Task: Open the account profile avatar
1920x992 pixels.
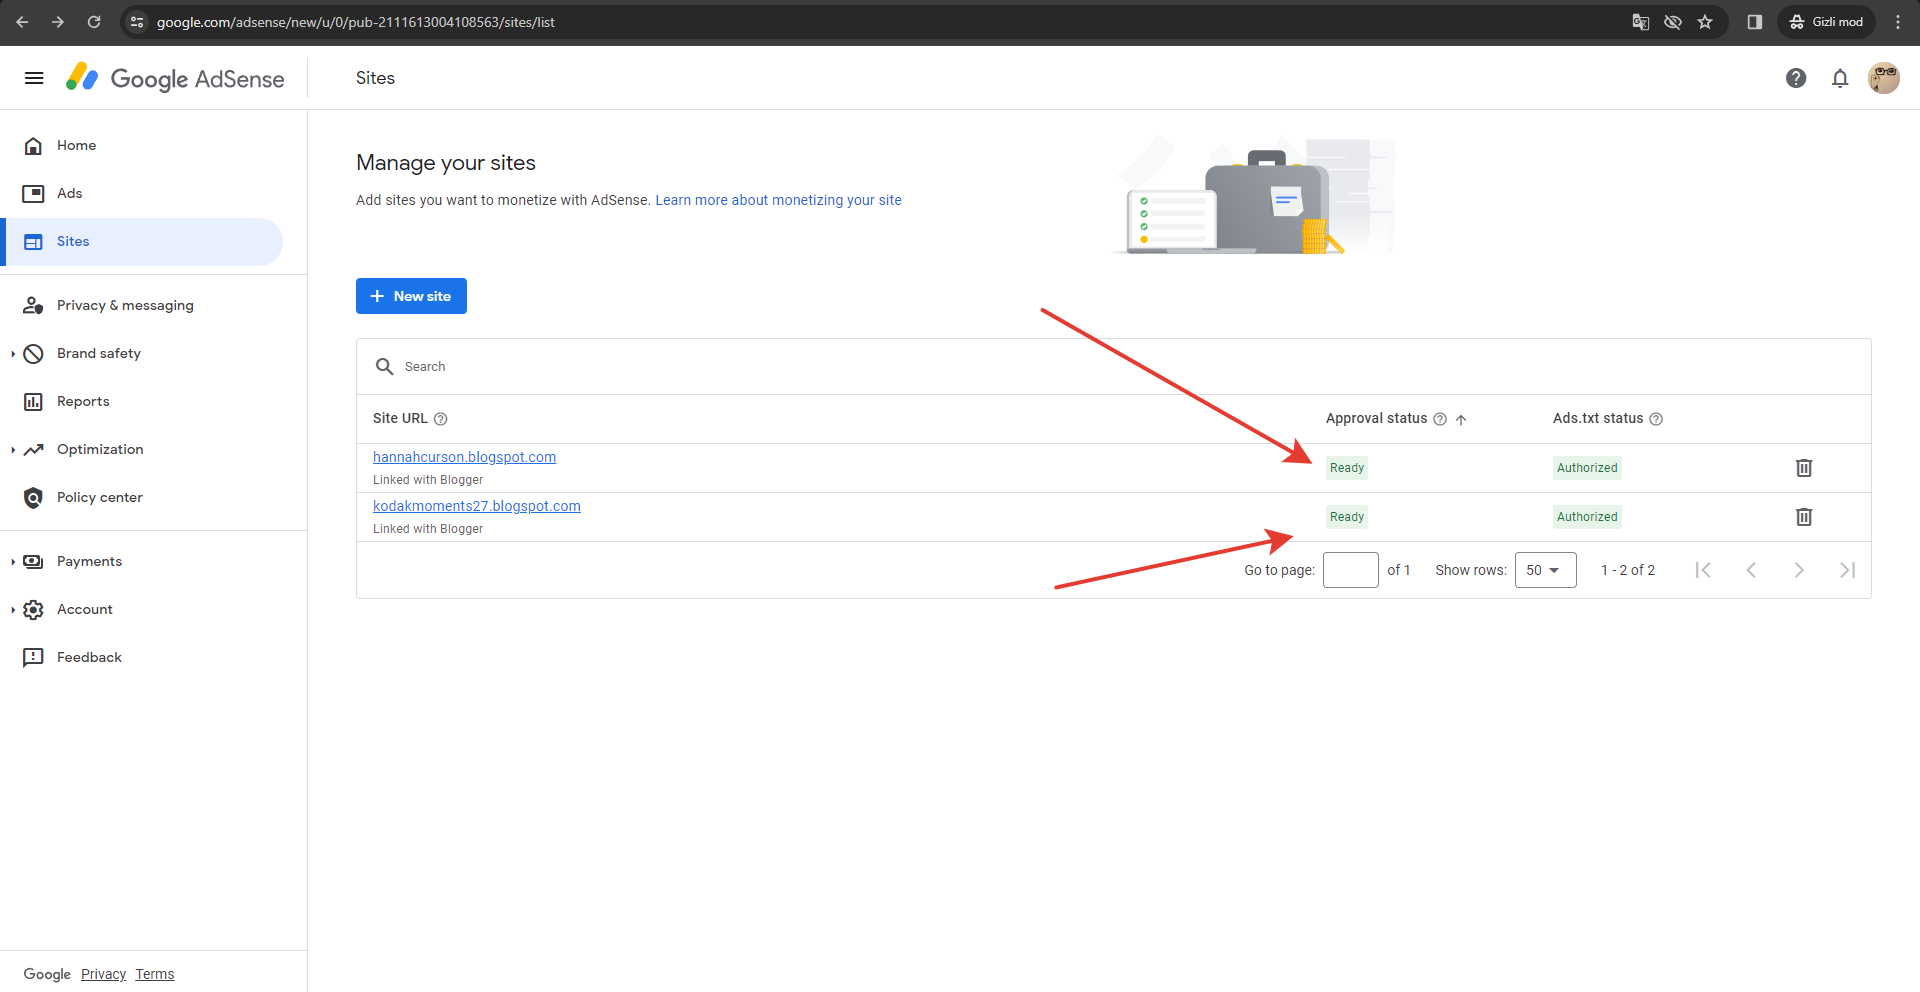Action: pyautogui.click(x=1884, y=78)
